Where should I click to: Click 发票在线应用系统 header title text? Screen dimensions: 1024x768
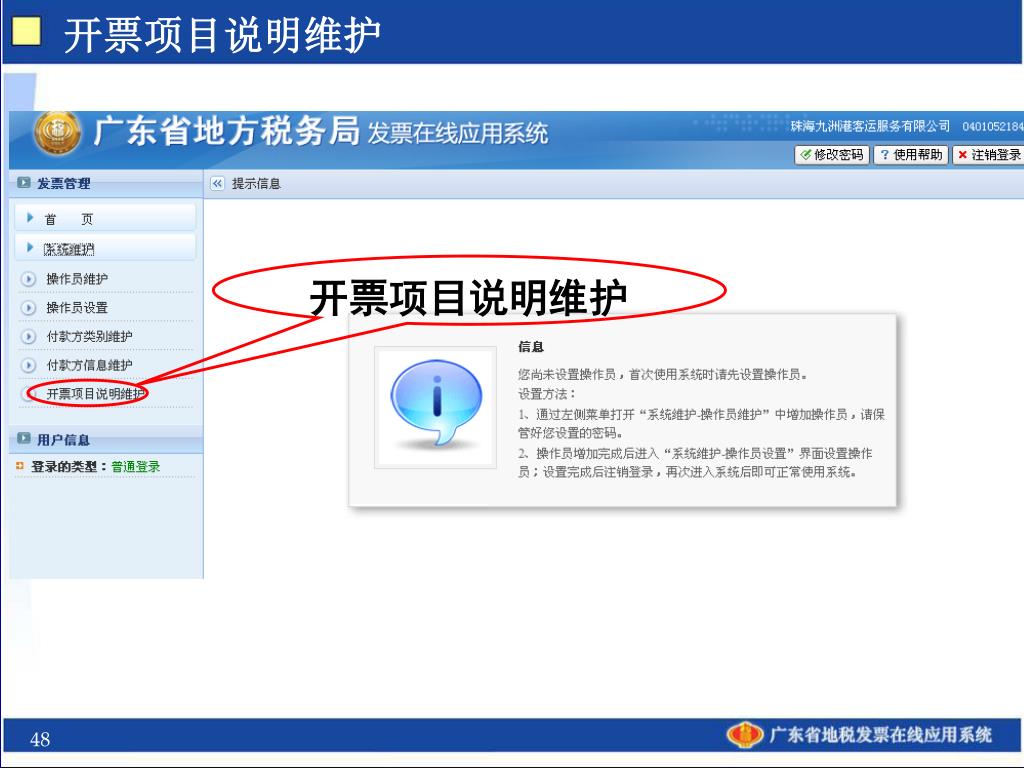click(458, 133)
